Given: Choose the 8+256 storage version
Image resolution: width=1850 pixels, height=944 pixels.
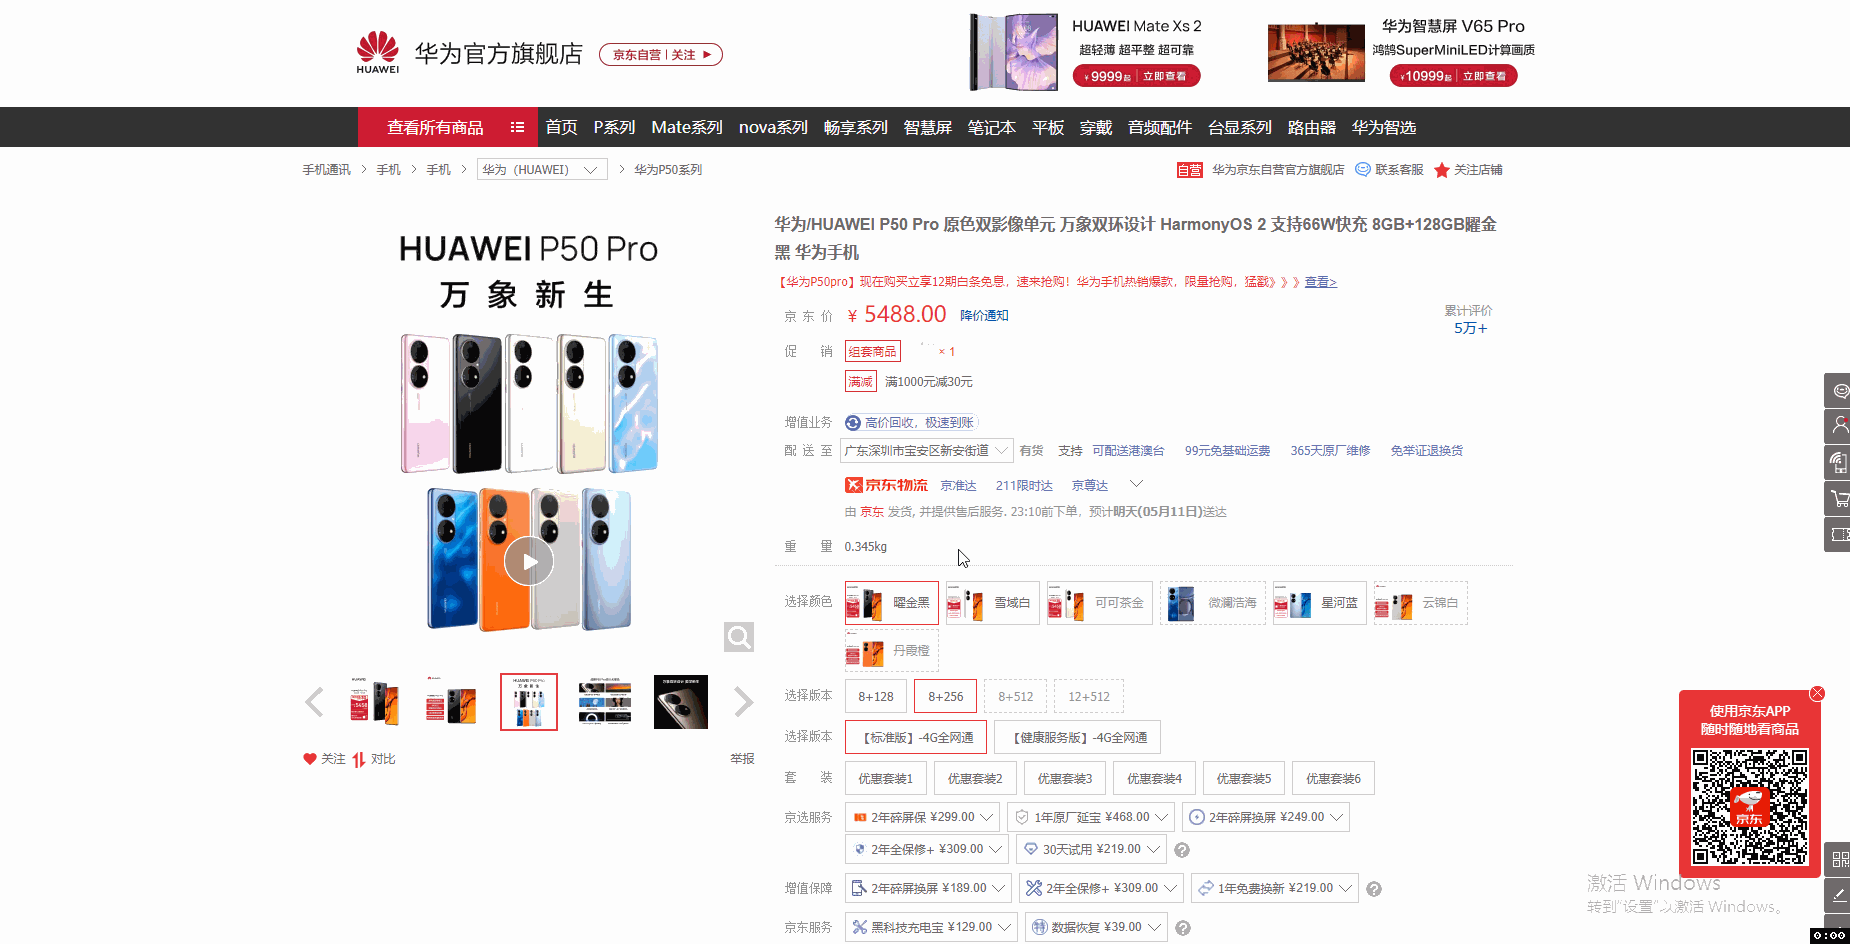Looking at the screenshot, I should 946,697.
